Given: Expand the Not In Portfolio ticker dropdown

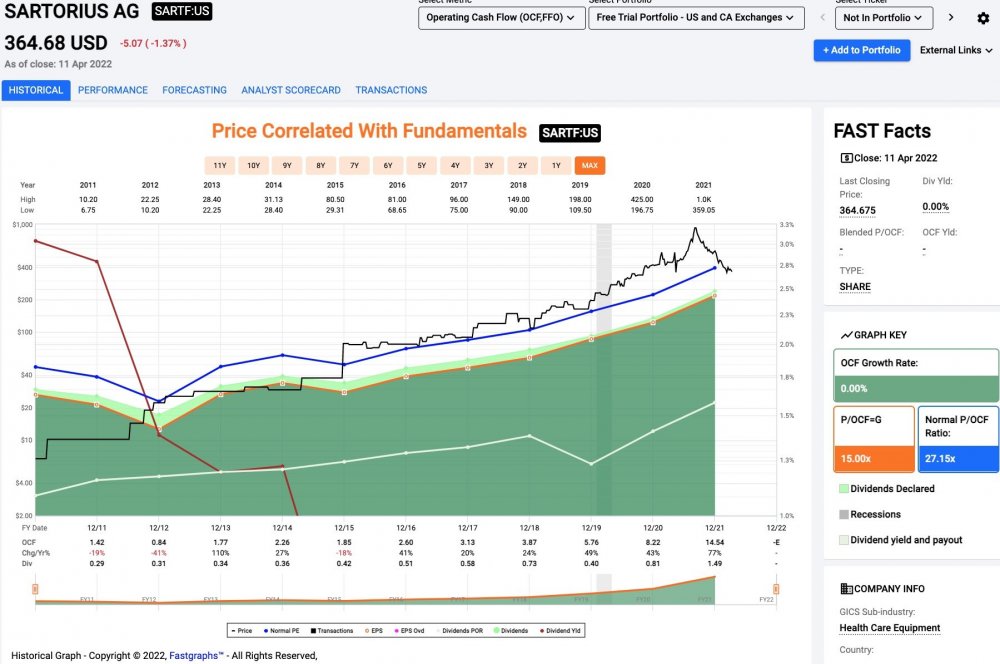Looking at the screenshot, I should [883, 17].
